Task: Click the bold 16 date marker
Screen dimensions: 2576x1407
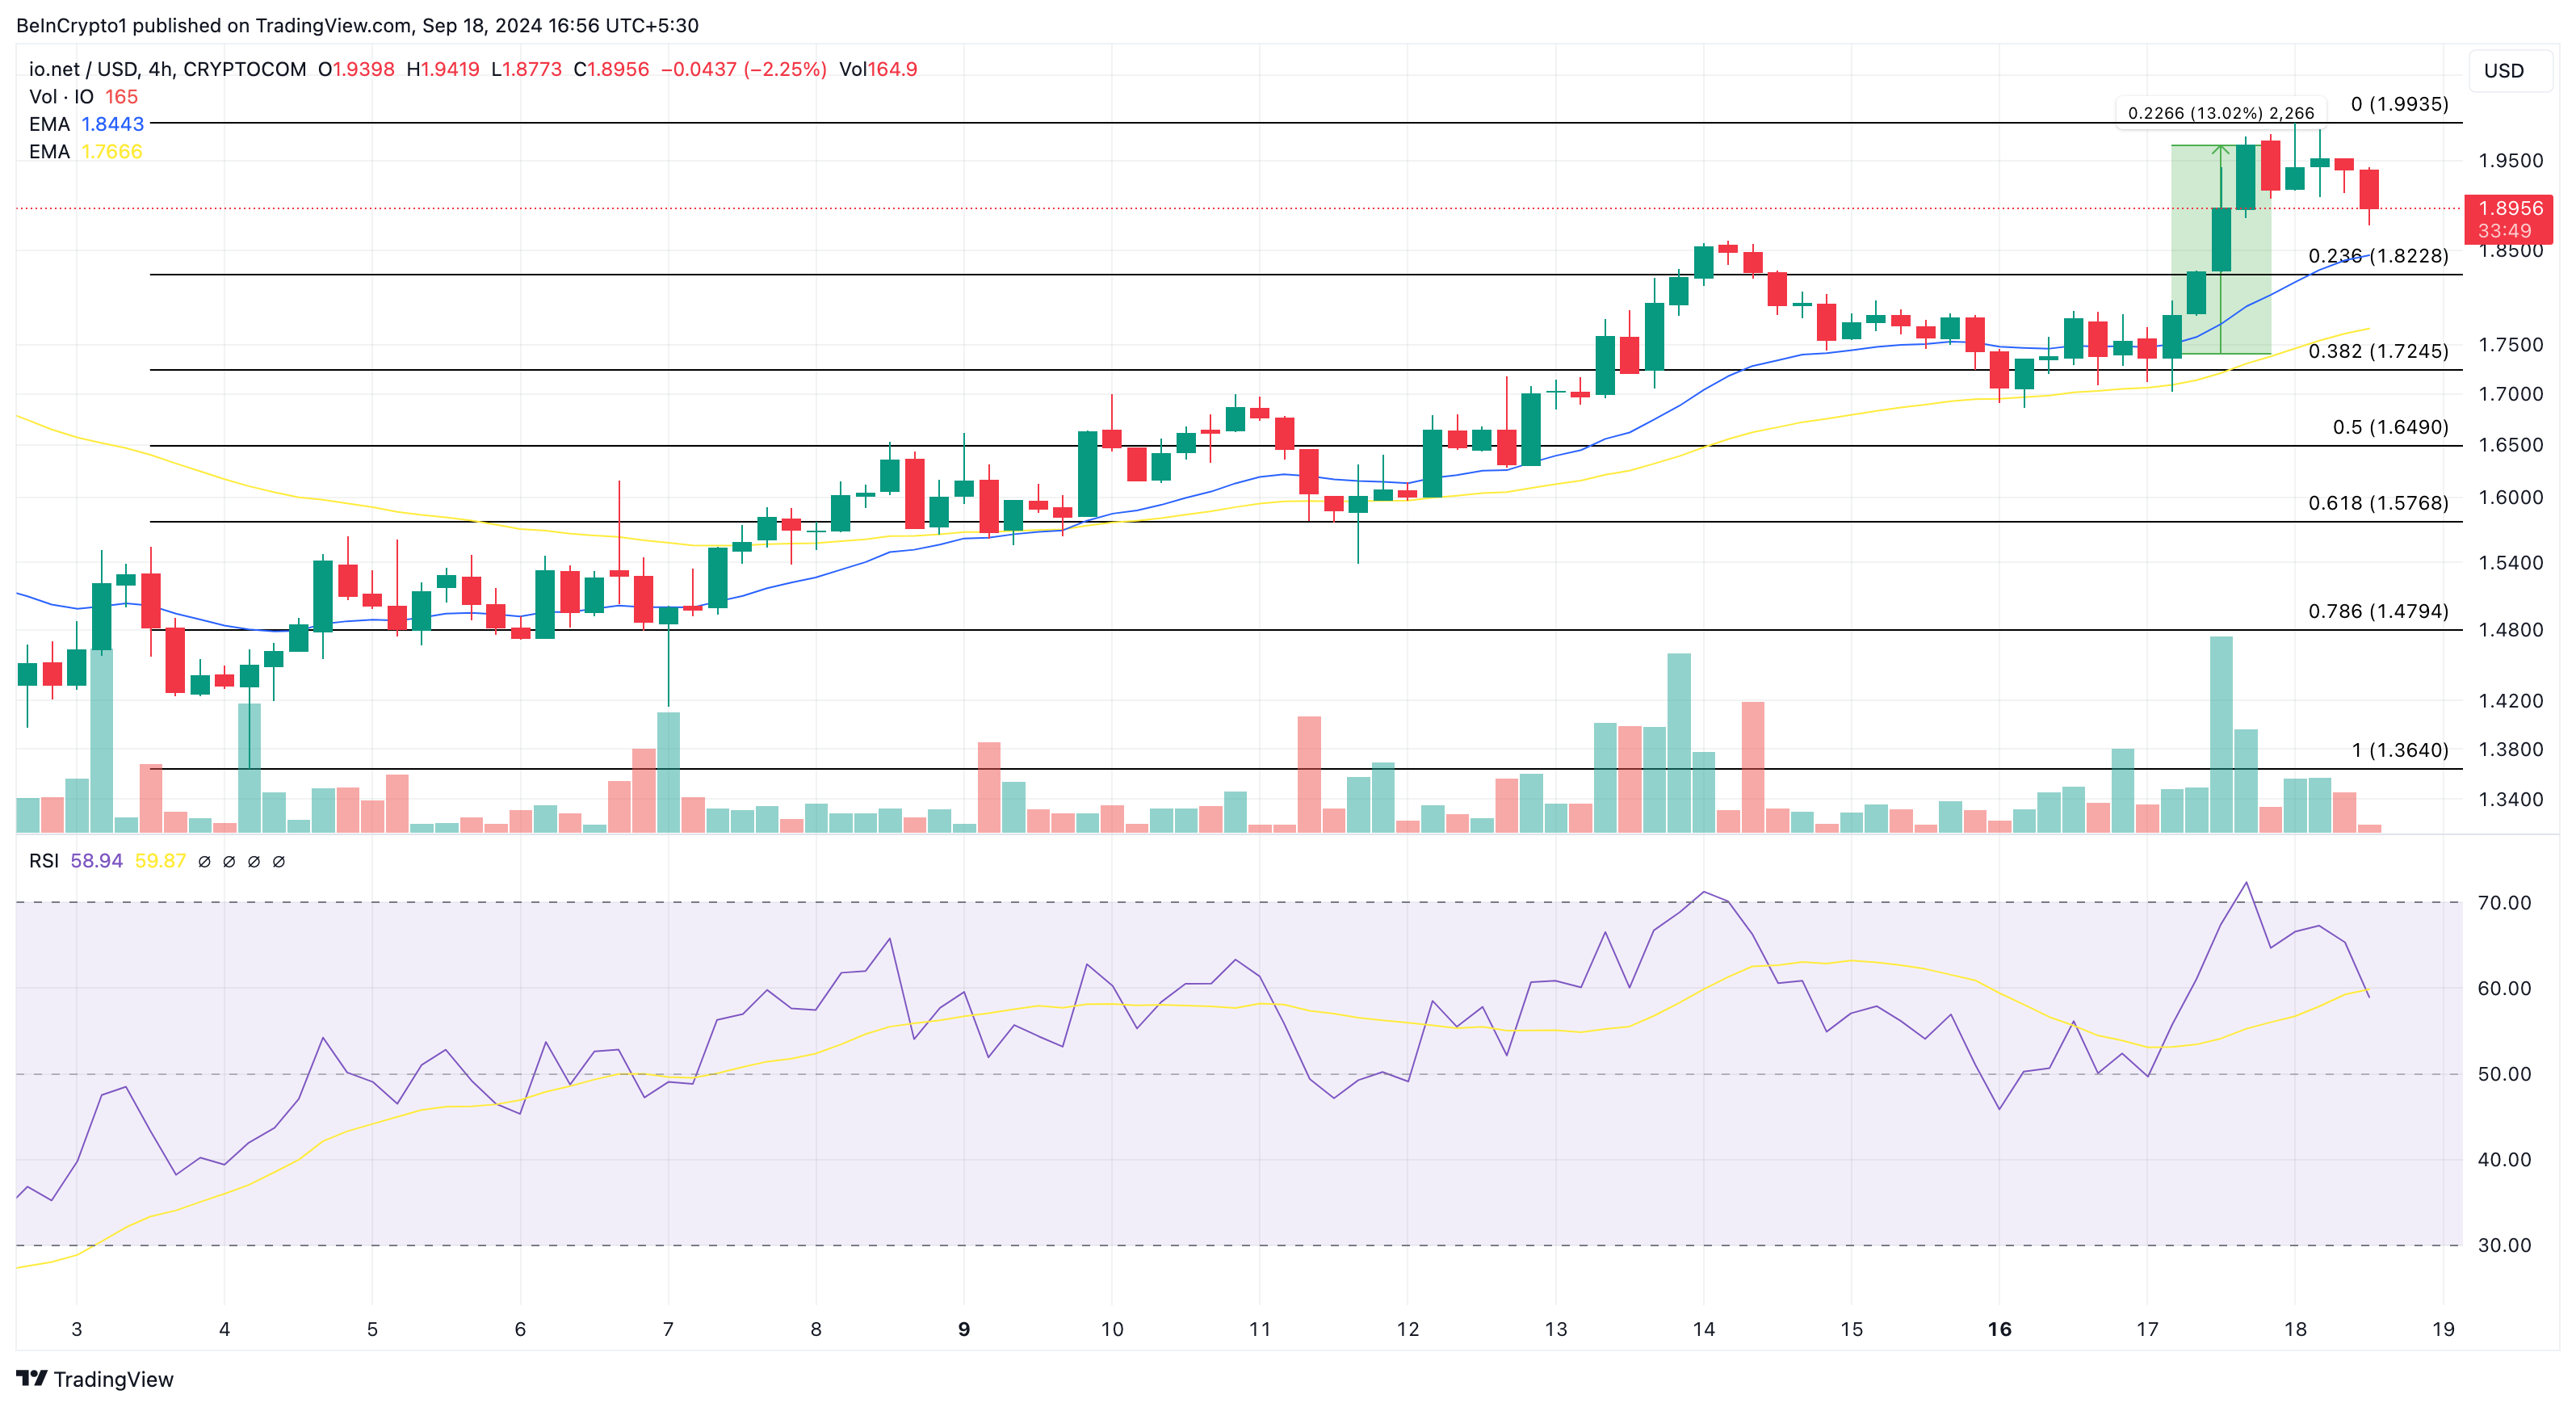Action: [1999, 1329]
